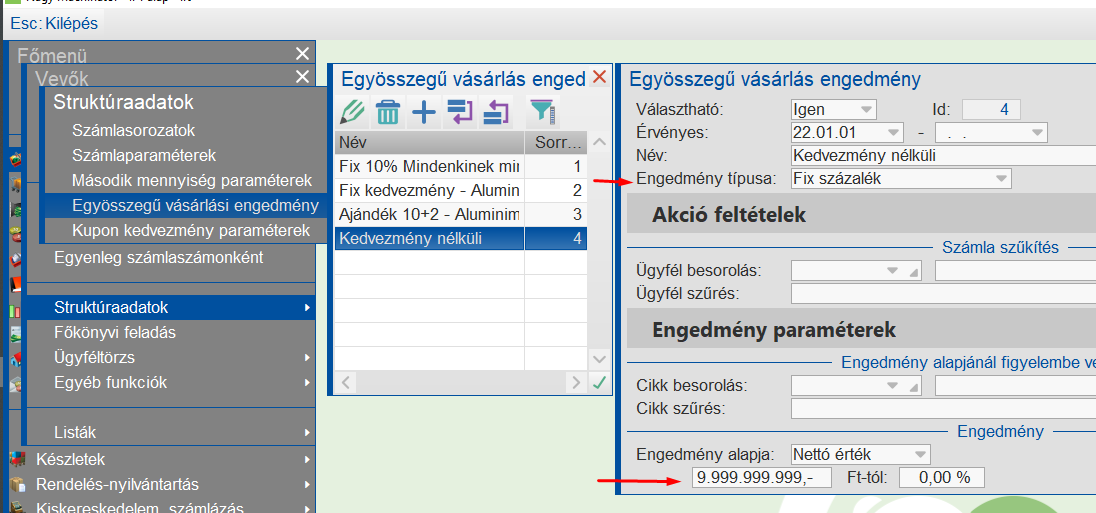
Task: Expand the Listák submenu
Action: point(169,433)
